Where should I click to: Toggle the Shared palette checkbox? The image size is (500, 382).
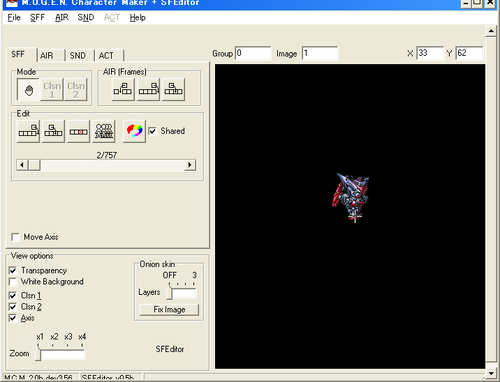[x=152, y=131]
